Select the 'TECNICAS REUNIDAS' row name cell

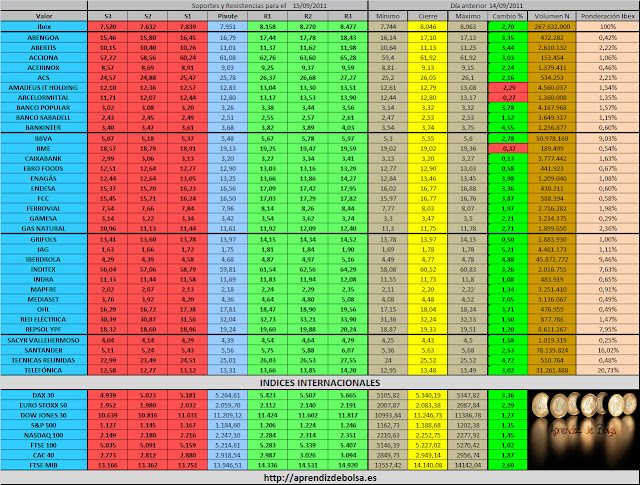[44, 360]
